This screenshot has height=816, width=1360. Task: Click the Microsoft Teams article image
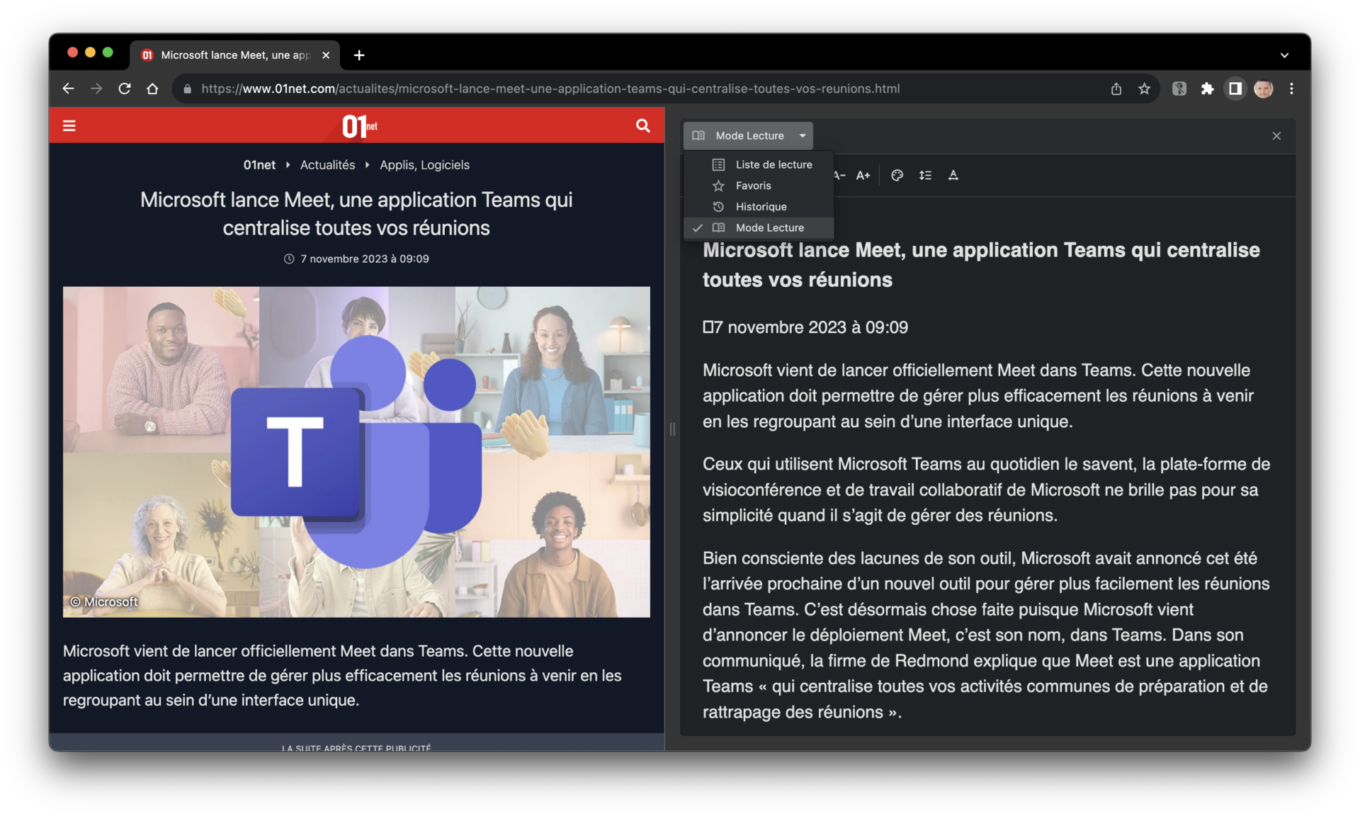click(x=356, y=452)
